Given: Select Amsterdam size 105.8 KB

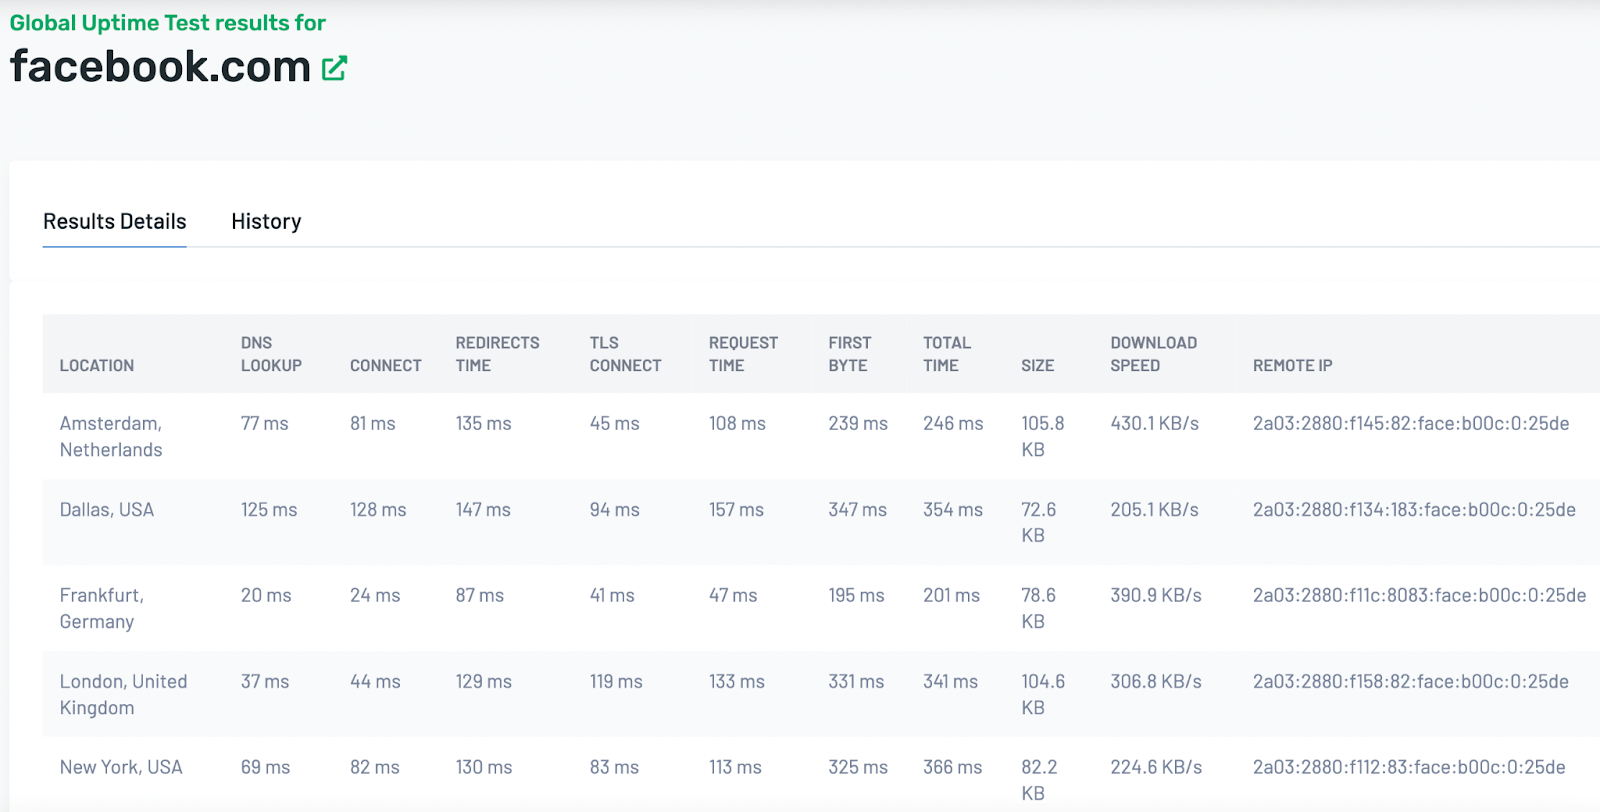Looking at the screenshot, I should (1043, 437).
